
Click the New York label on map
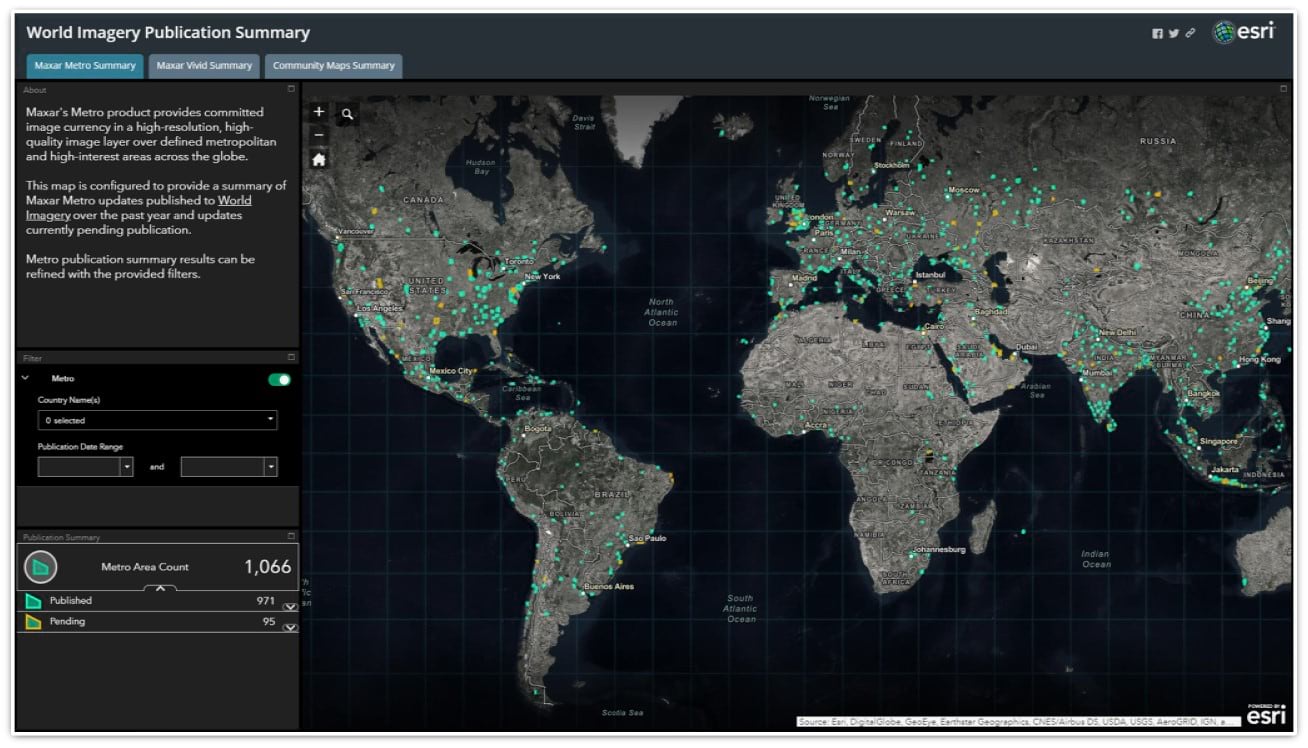[x=543, y=276]
